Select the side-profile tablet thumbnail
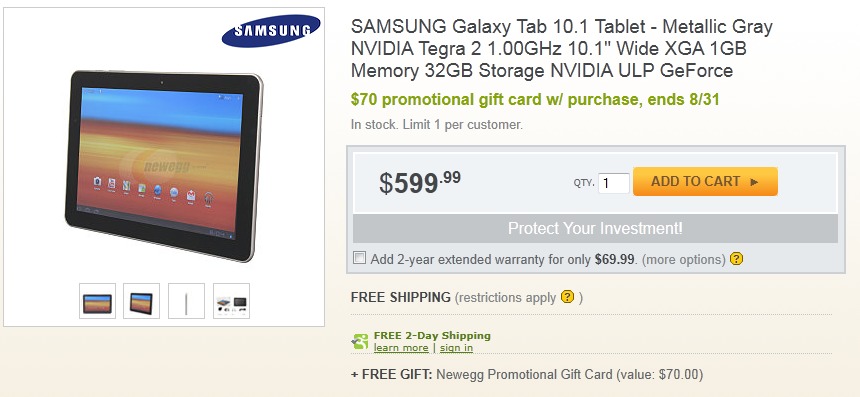860x397 pixels. tap(186, 300)
